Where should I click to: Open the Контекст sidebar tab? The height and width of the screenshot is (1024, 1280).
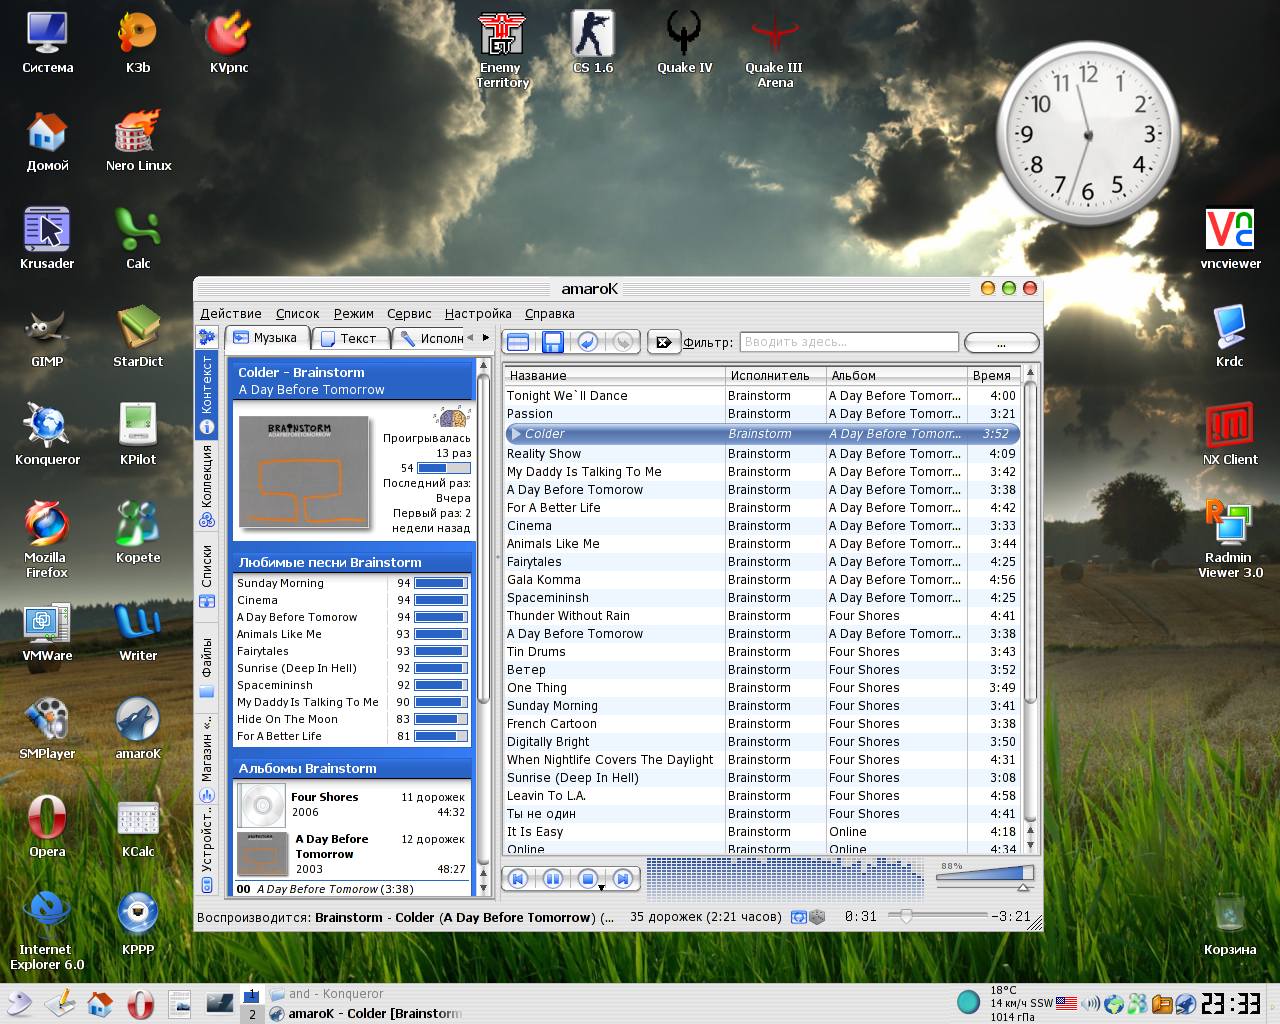pos(207,394)
